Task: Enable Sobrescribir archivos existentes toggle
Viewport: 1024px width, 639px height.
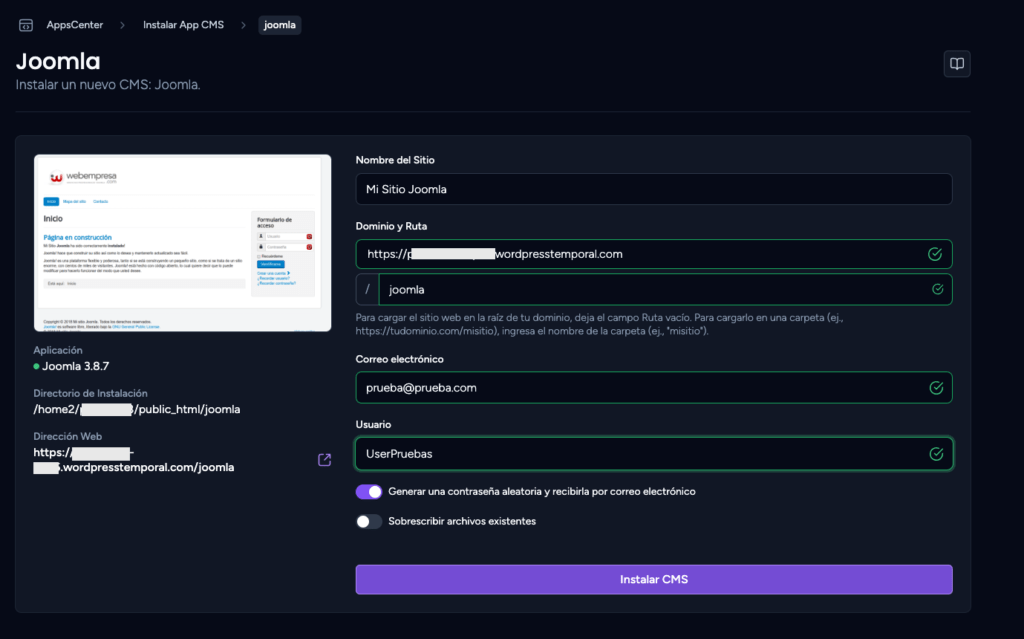Action: 369,521
